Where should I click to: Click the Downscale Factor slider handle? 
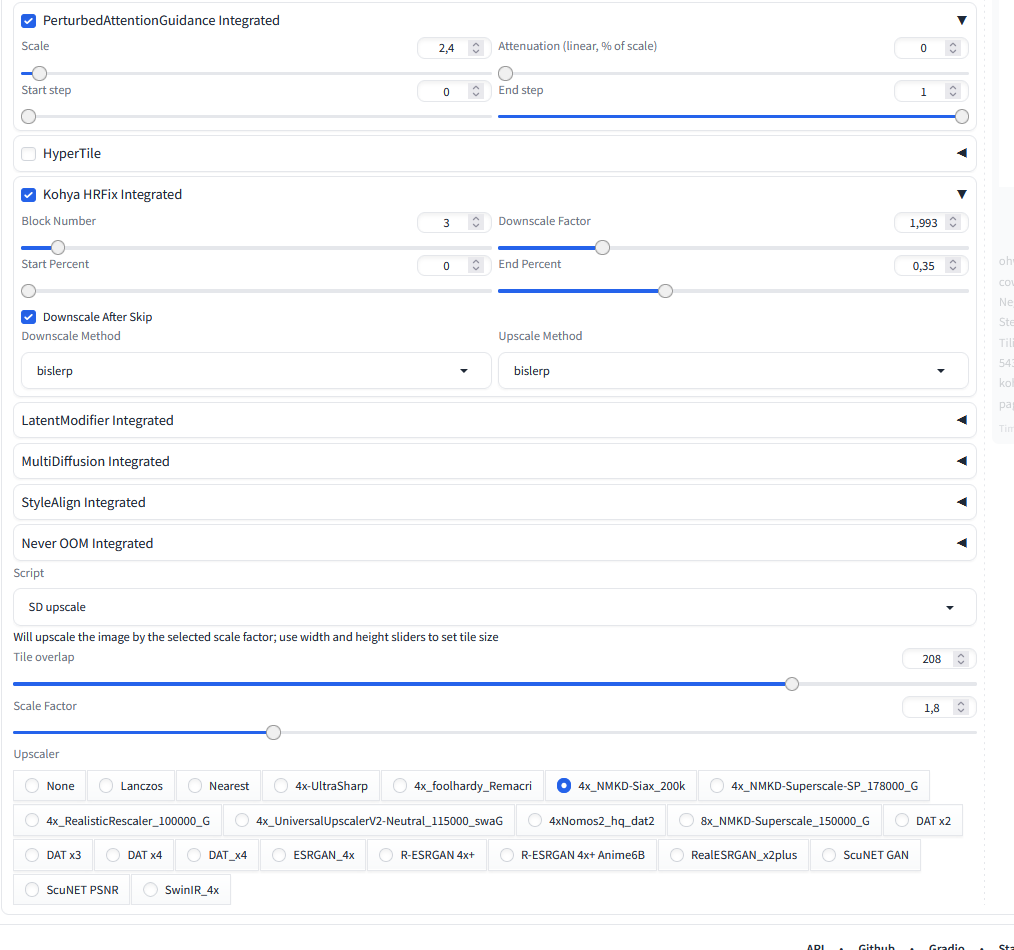[x=602, y=248]
